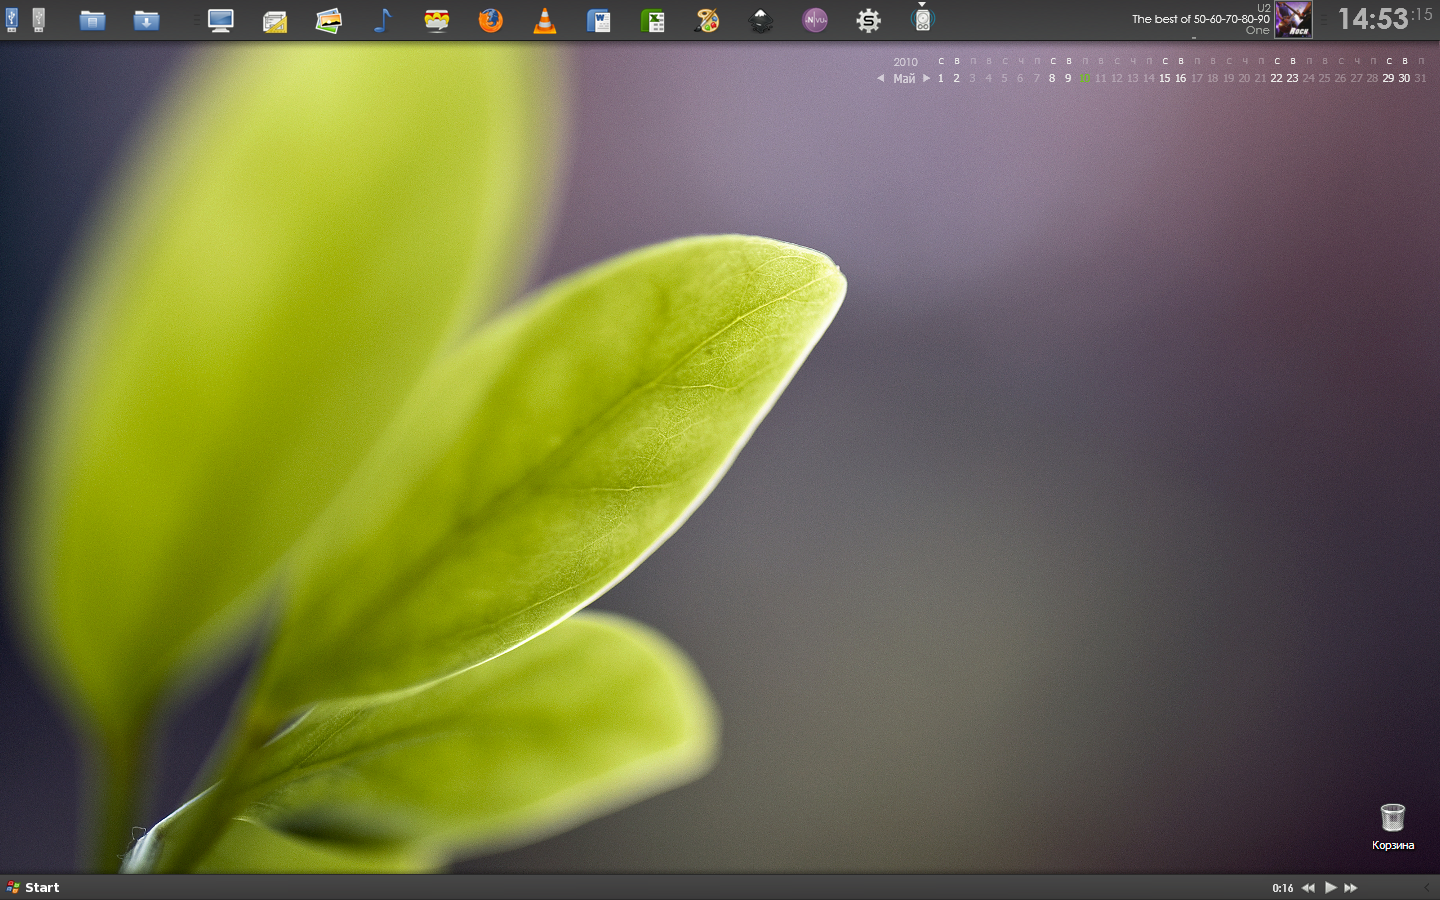Click the 2010 year label
The height and width of the screenshot is (900, 1440).
(905, 62)
